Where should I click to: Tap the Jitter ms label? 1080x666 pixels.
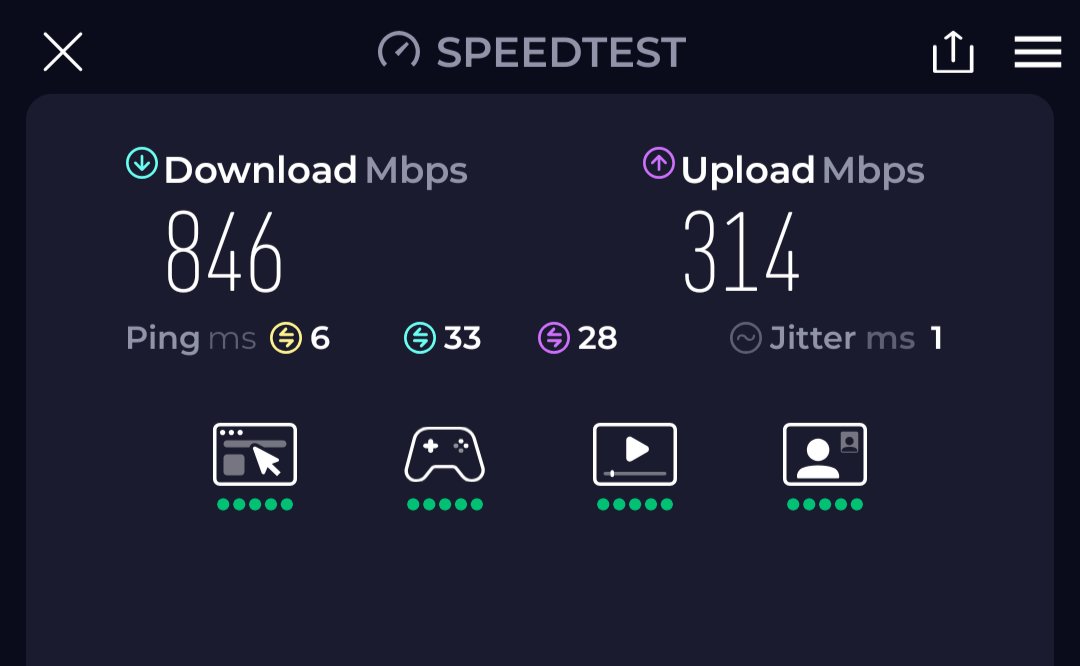842,338
